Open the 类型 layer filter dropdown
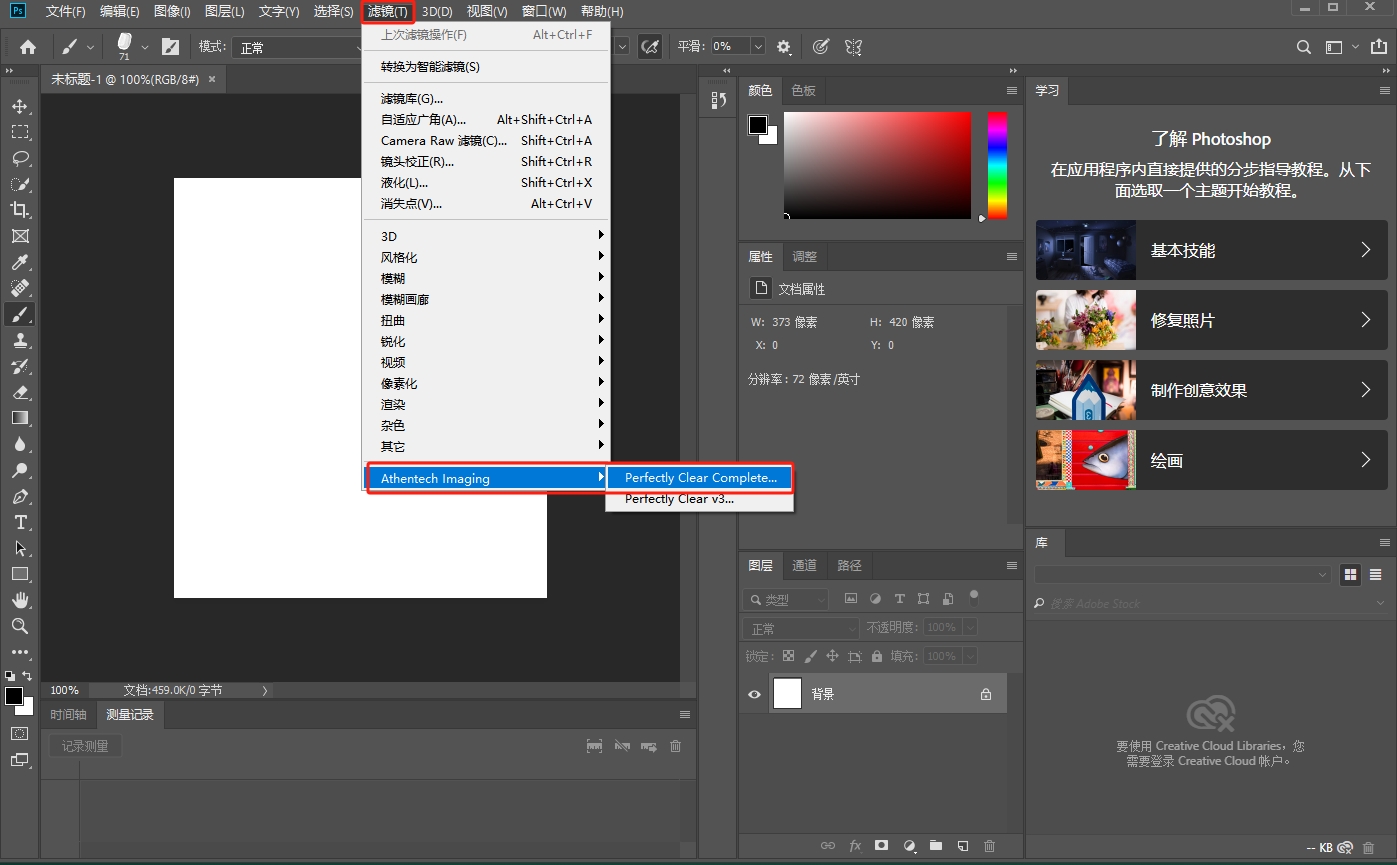Viewport: 1397px width, 865px height. [788, 600]
